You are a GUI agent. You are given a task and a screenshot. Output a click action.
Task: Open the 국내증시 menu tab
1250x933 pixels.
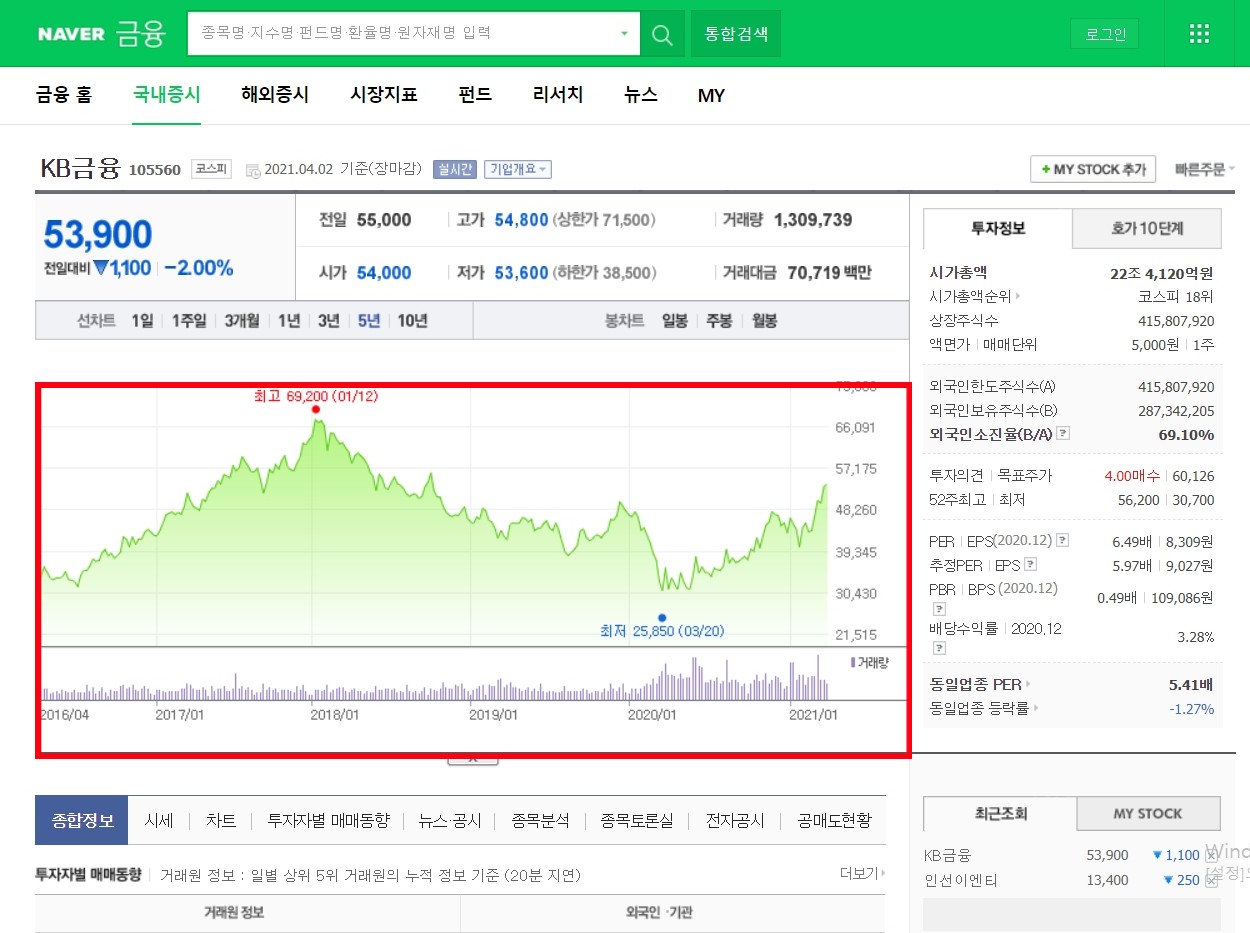(x=167, y=96)
